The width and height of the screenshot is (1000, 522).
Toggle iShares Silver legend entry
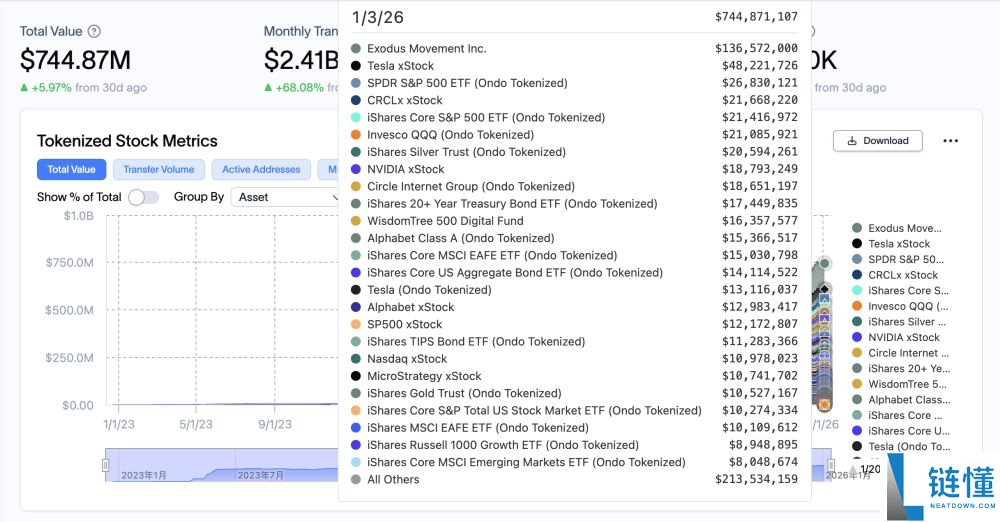point(899,322)
